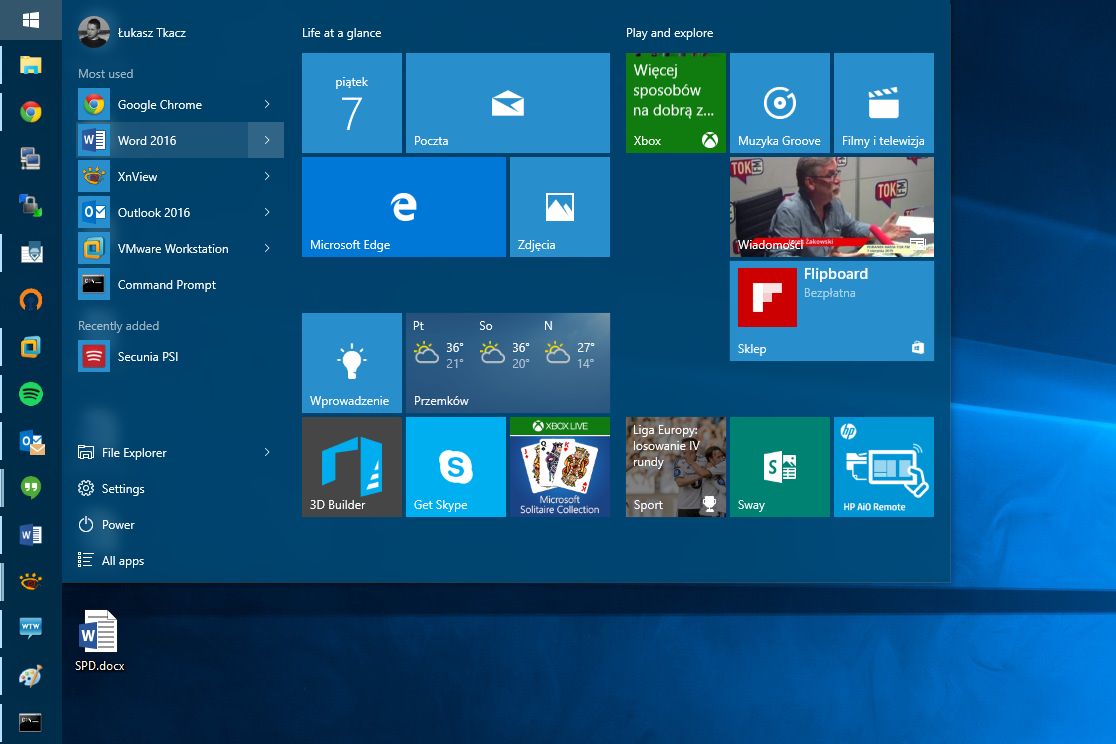Image resolution: width=1116 pixels, height=744 pixels.
Task: Click the Windows Start button
Action: click(31, 20)
